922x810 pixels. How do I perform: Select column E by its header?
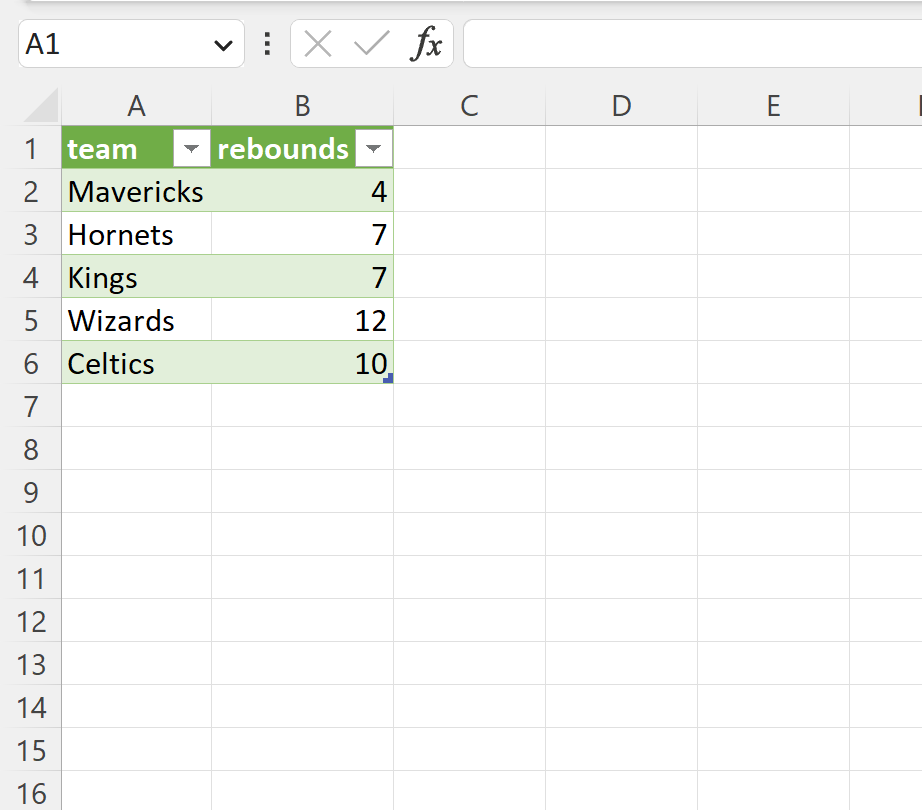click(772, 105)
